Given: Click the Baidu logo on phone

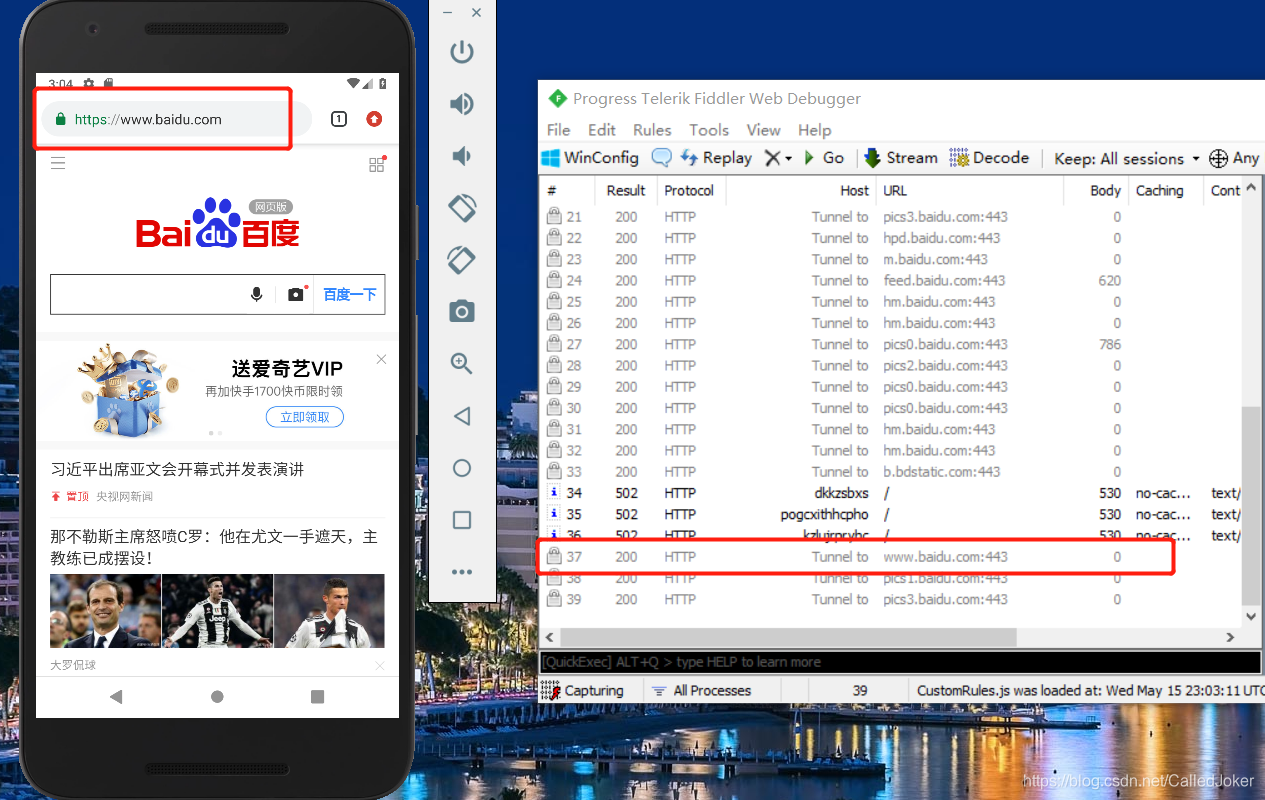Looking at the screenshot, I should click(218, 224).
